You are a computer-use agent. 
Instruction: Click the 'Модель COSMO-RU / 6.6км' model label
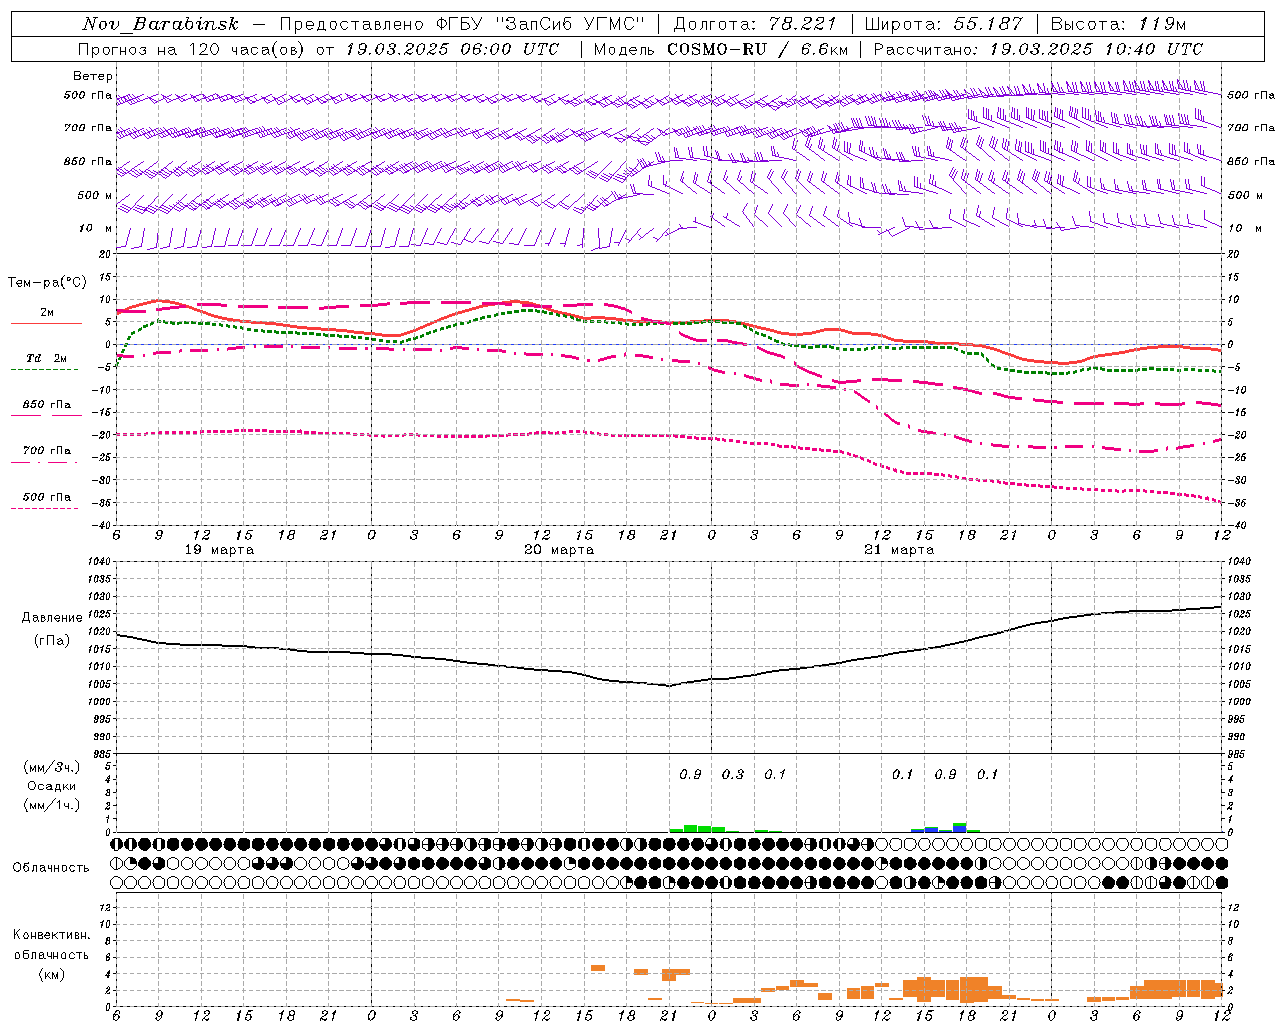tap(720, 49)
